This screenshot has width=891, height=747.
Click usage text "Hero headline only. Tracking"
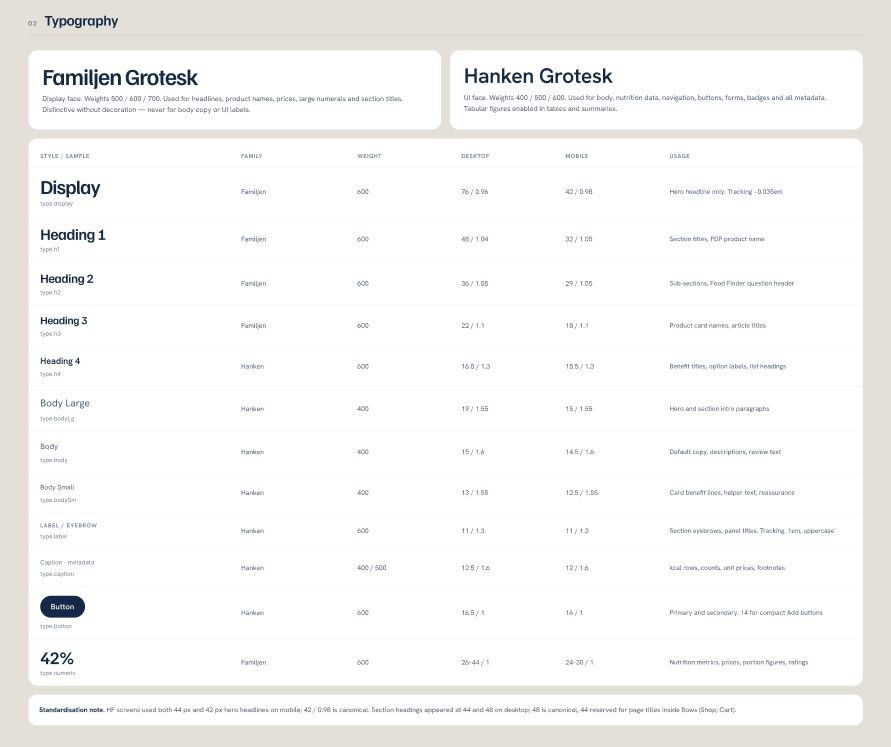point(710,192)
